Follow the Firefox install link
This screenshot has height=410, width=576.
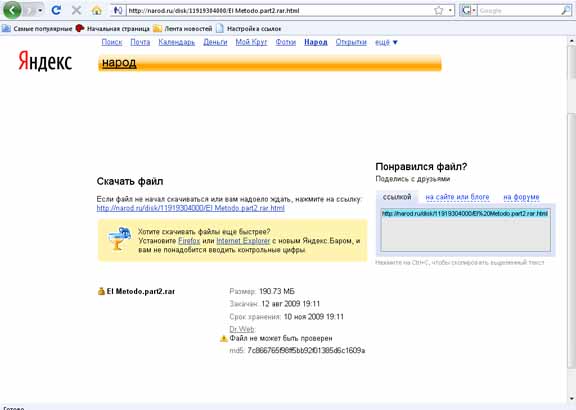point(189,241)
